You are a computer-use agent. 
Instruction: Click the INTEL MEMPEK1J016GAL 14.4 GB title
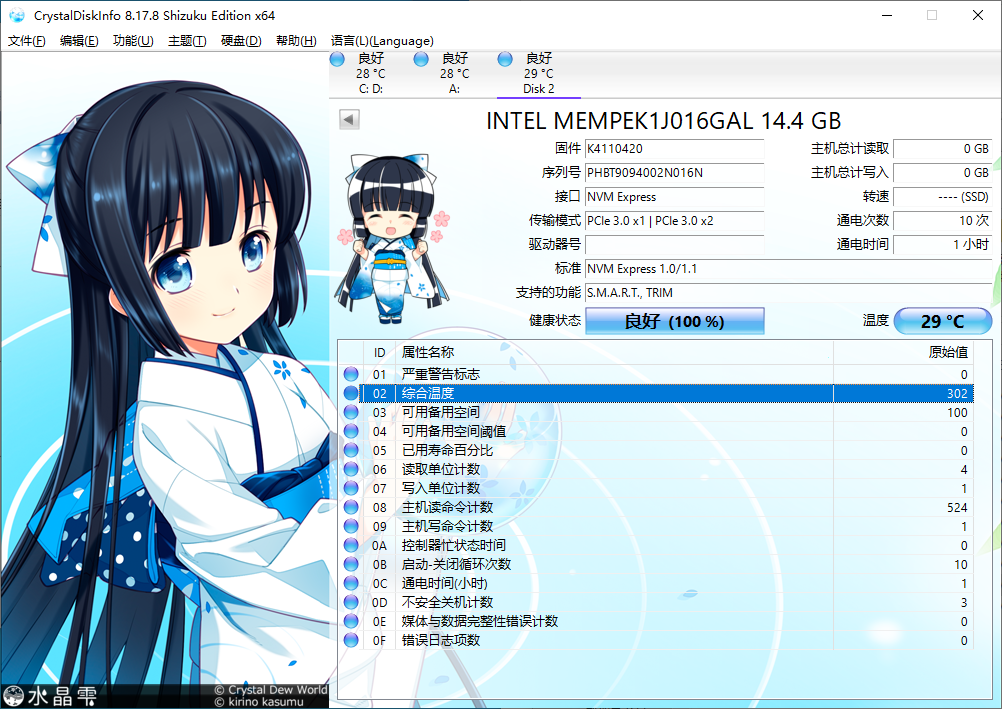click(x=663, y=121)
